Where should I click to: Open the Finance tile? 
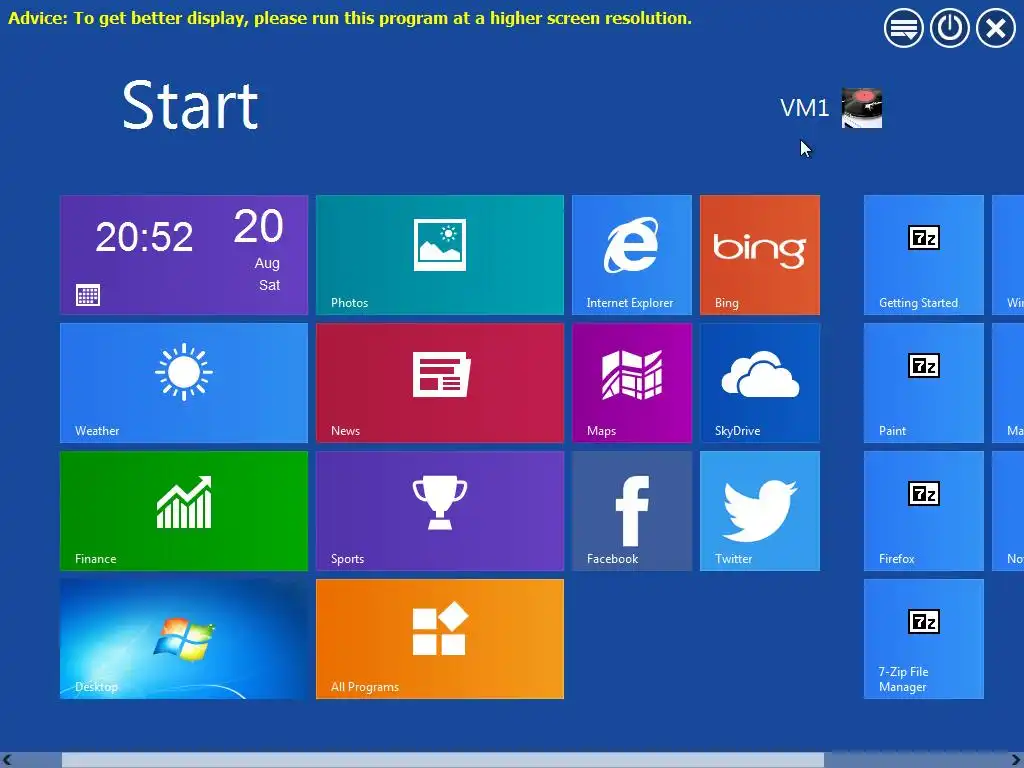point(184,511)
